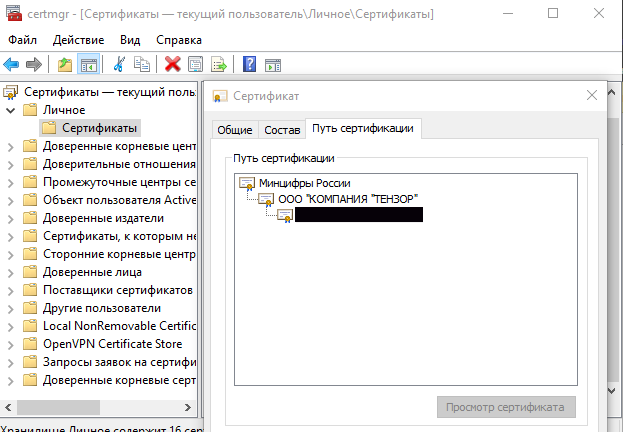
Task: Expand Поставщики сертификатов node
Action: (x=11, y=291)
